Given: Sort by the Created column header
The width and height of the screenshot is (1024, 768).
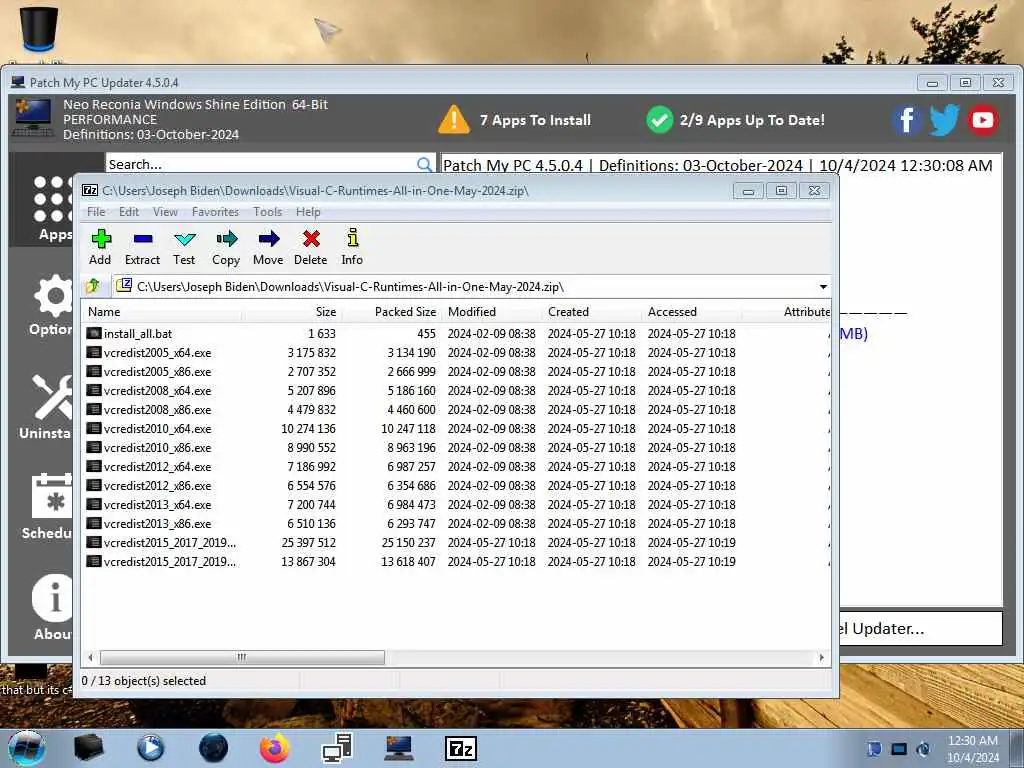Looking at the screenshot, I should pos(592,312).
